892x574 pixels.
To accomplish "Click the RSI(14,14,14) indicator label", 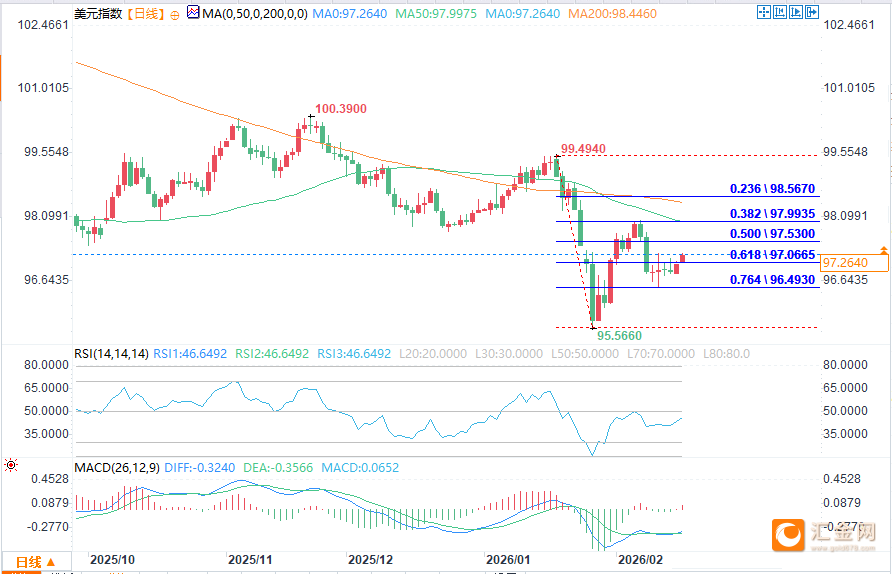I will [112, 354].
